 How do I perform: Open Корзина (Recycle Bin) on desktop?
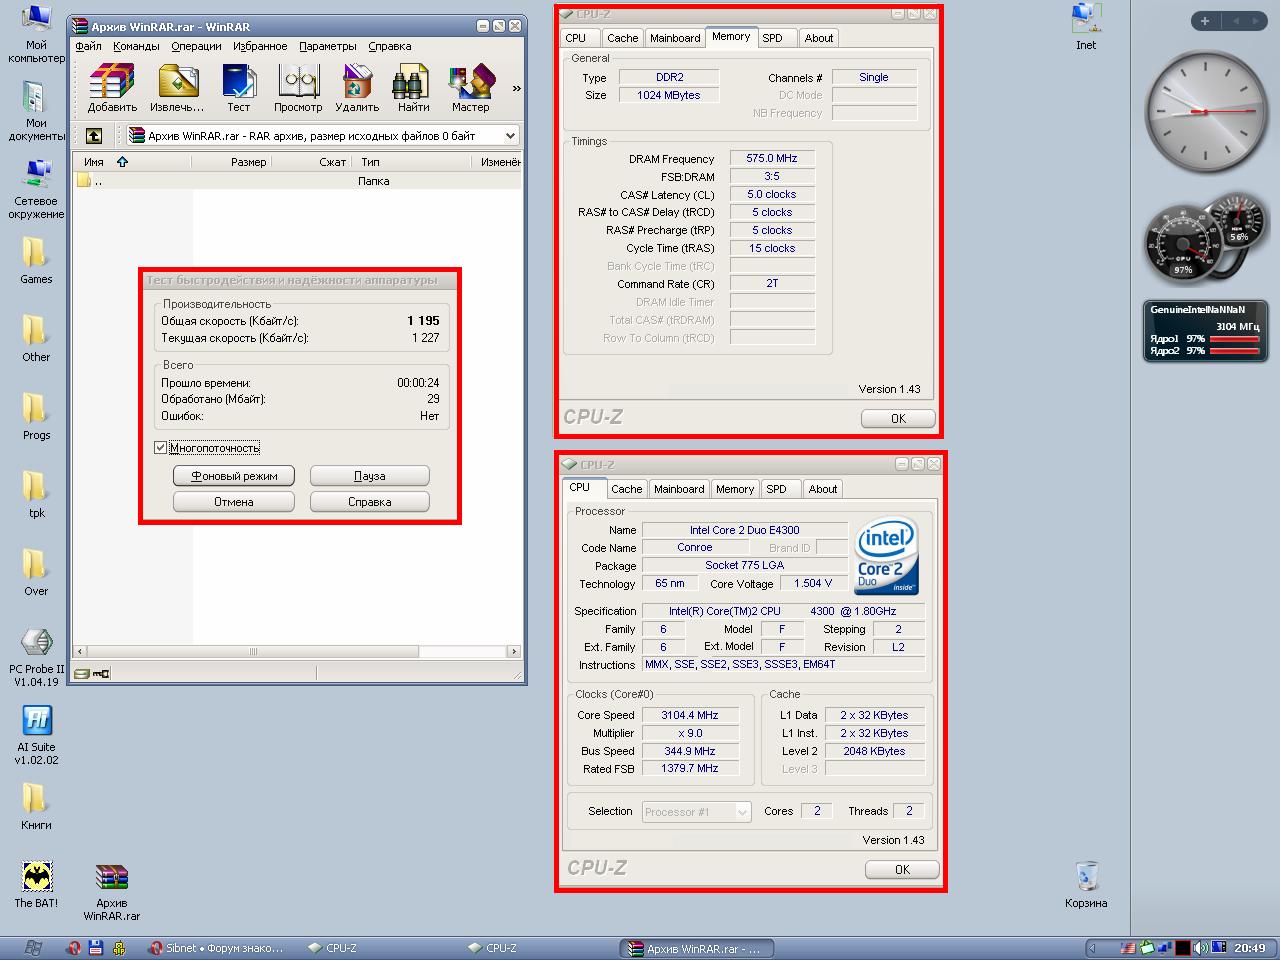click(1086, 885)
